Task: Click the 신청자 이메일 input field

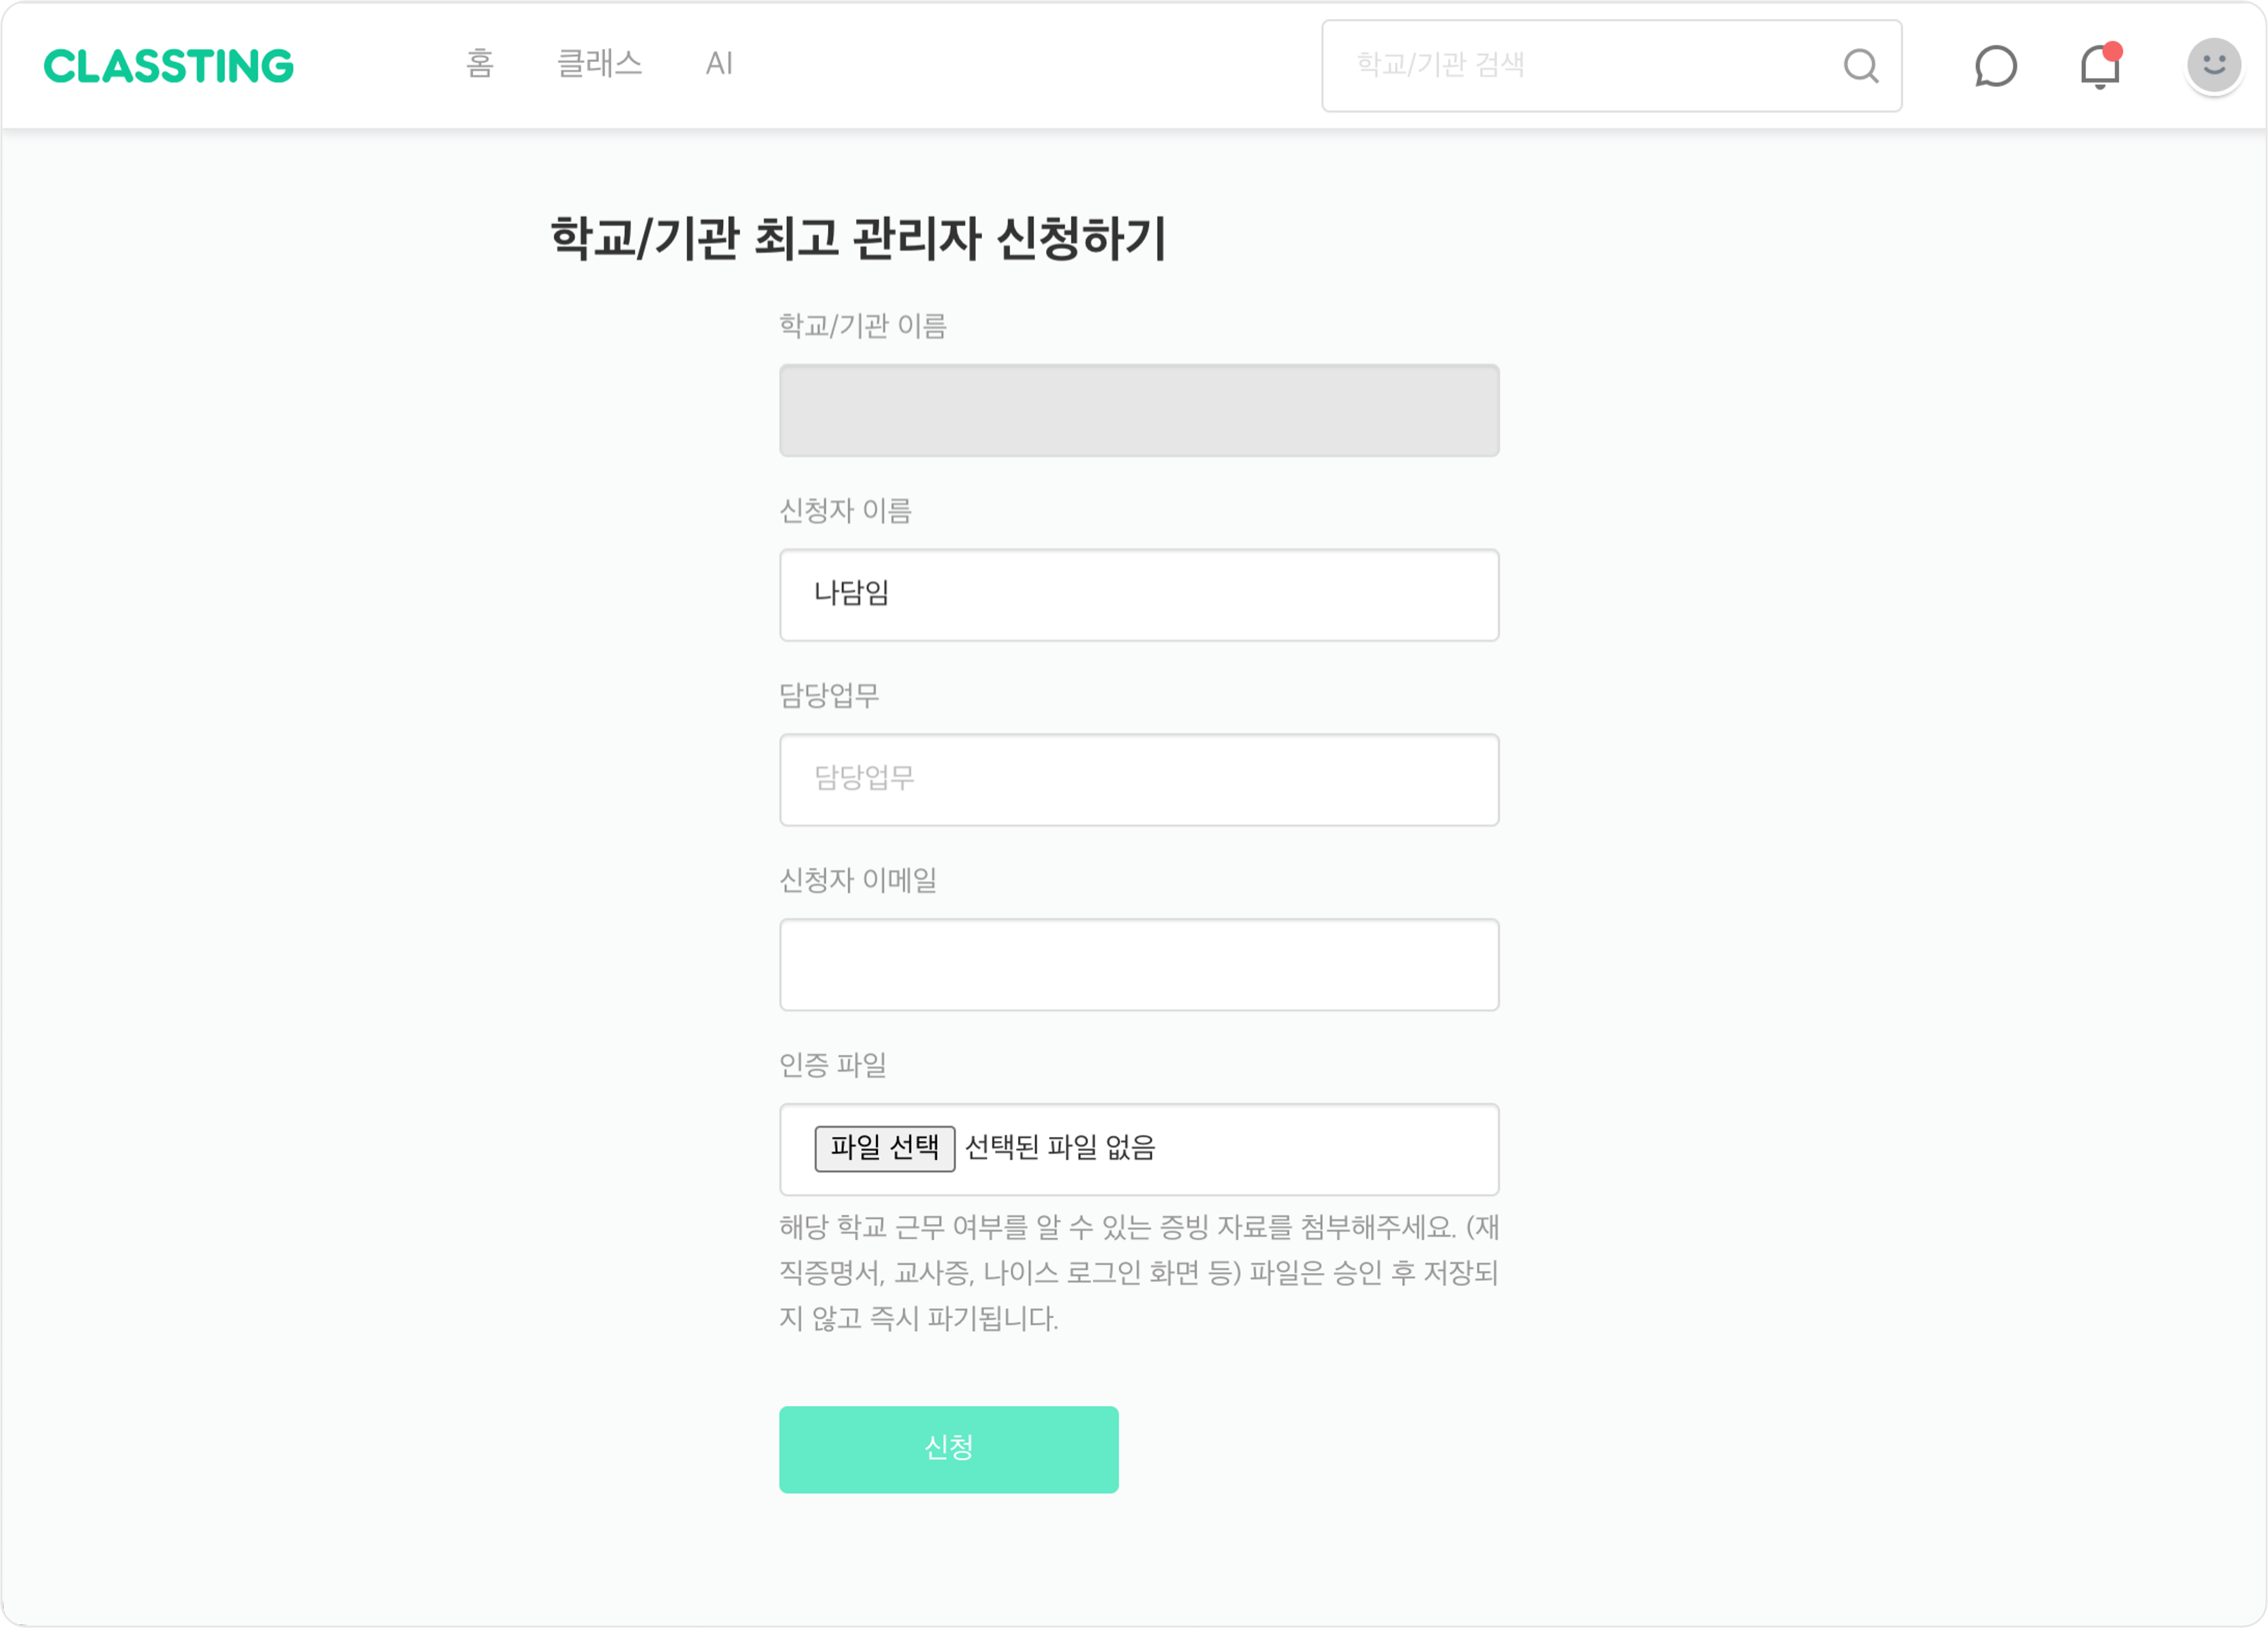Action: pos(1139,965)
